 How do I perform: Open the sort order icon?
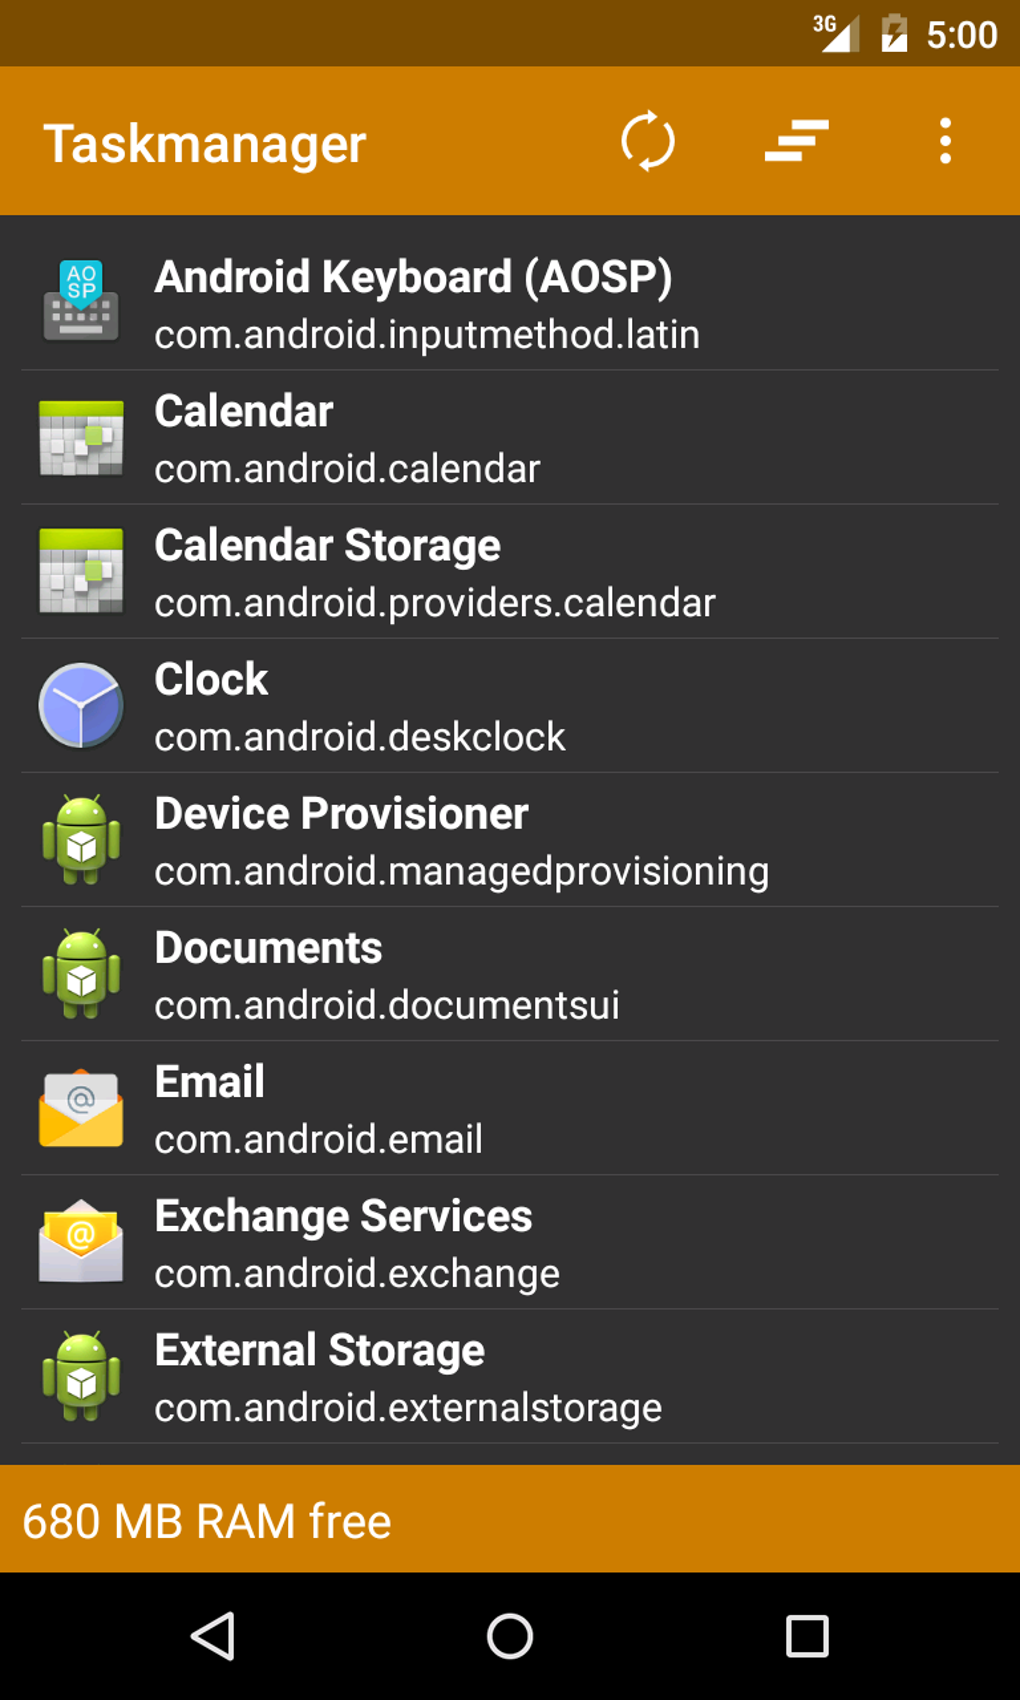pyautogui.click(x=797, y=141)
